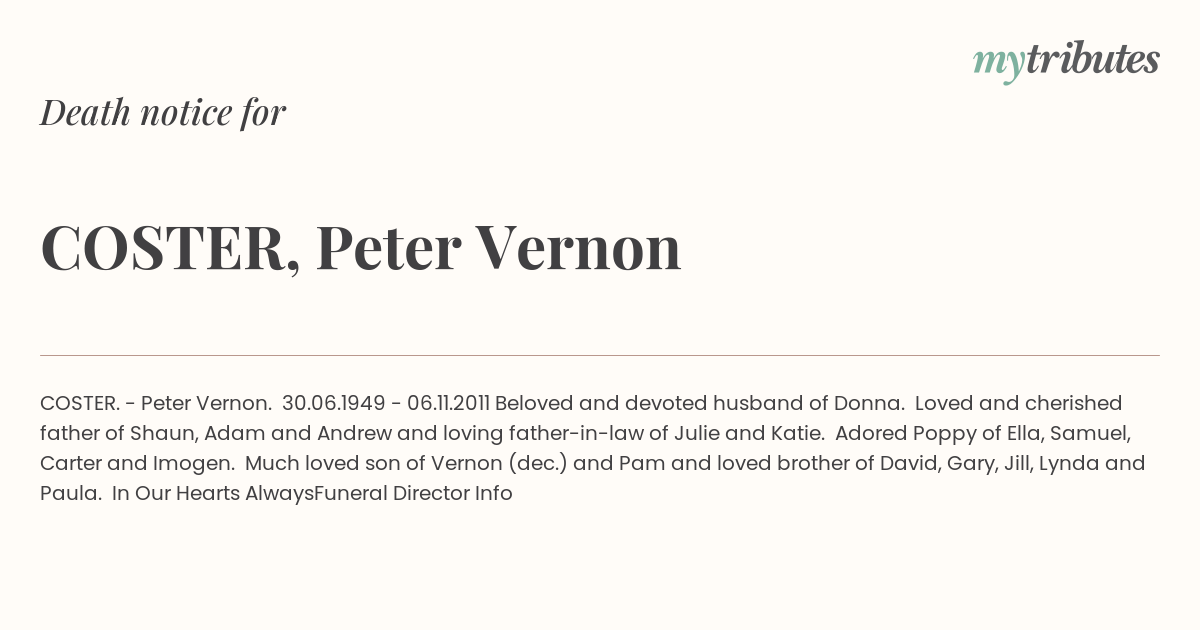Click the dark "tributes" part of logo
Image resolution: width=1200 pixels, height=630 pixels.
tap(1093, 59)
